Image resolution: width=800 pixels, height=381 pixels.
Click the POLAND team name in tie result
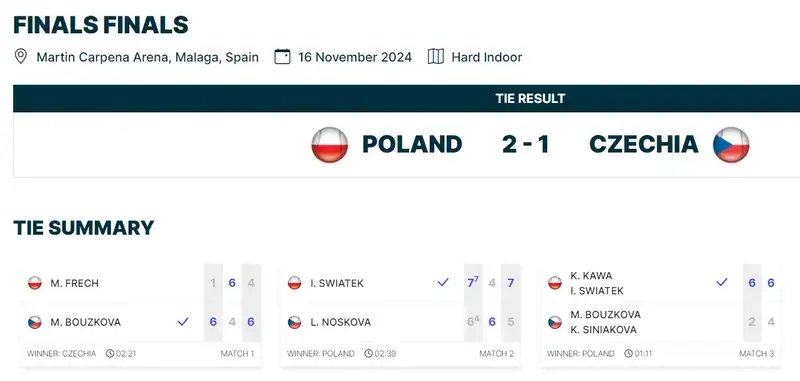[x=412, y=145]
